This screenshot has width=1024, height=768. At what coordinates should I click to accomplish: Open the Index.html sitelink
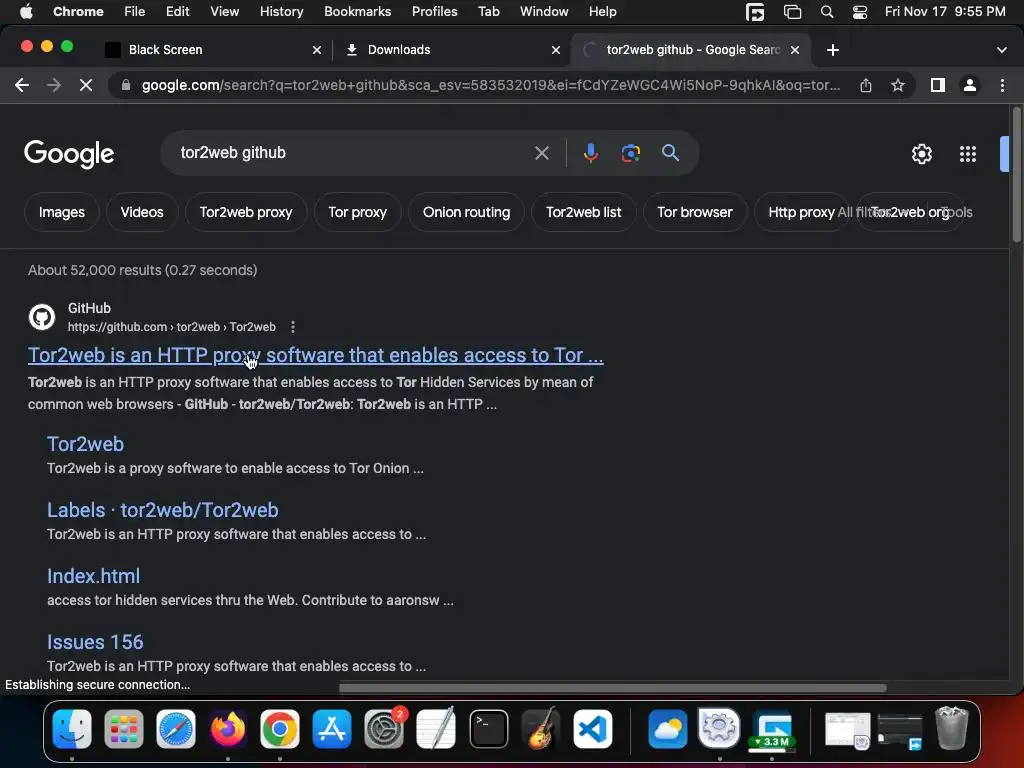point(93,576)
